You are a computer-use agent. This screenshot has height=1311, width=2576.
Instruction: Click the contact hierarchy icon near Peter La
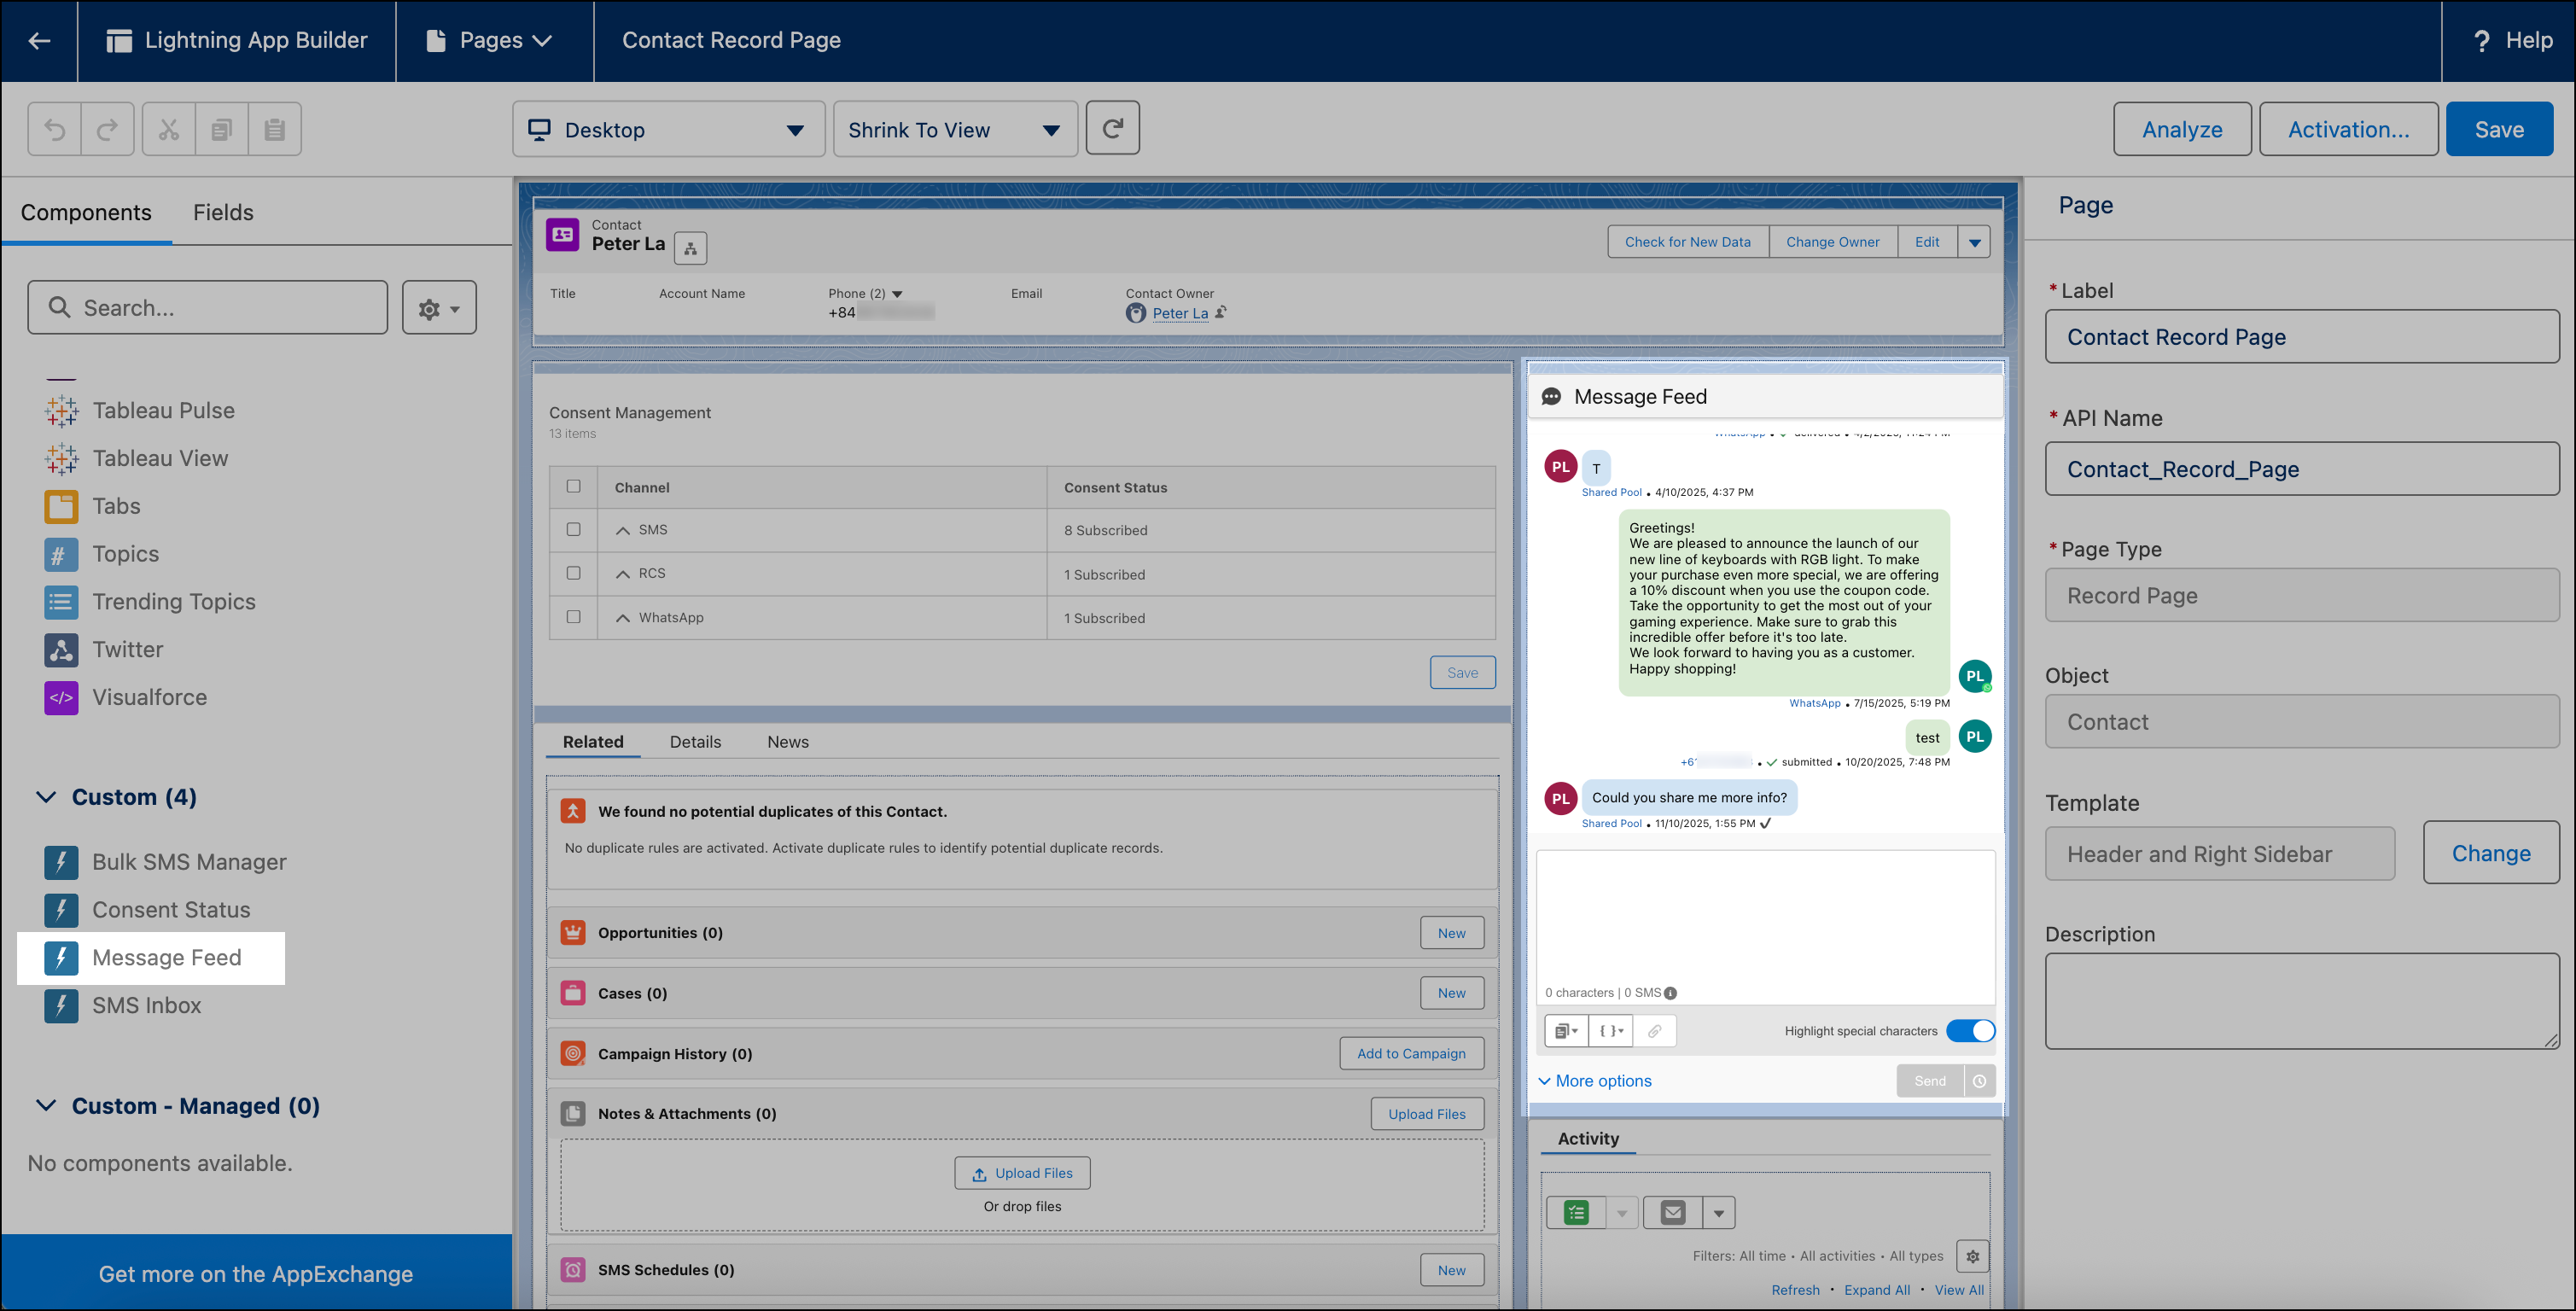click(x=690, y=248)
